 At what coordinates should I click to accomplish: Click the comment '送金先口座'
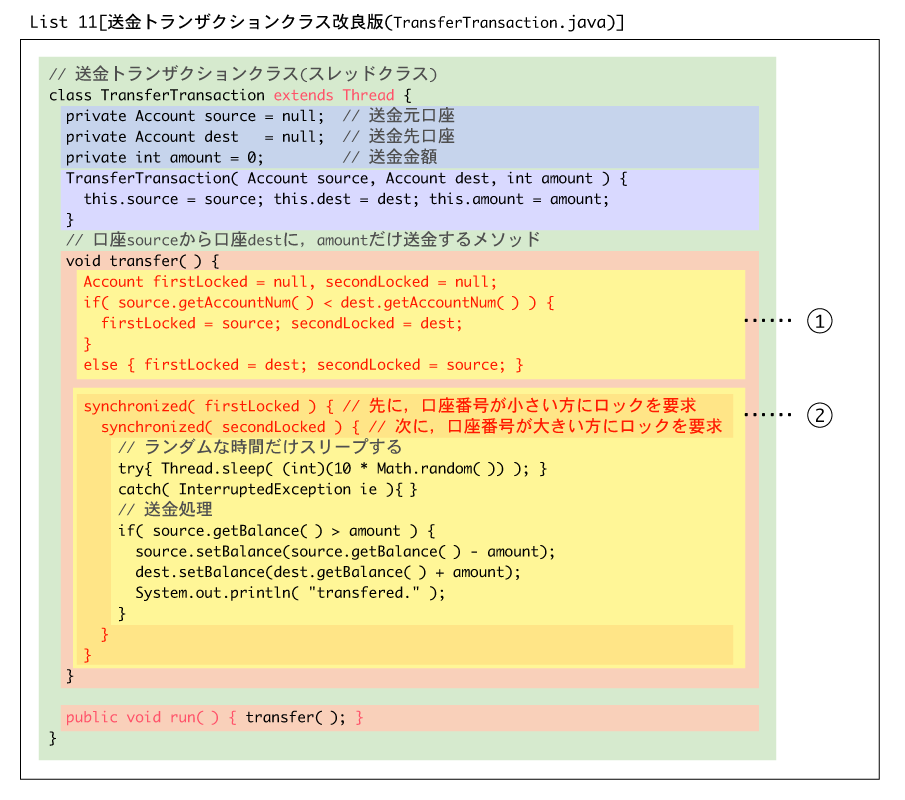pyautogui.click(x=398, y=137)
